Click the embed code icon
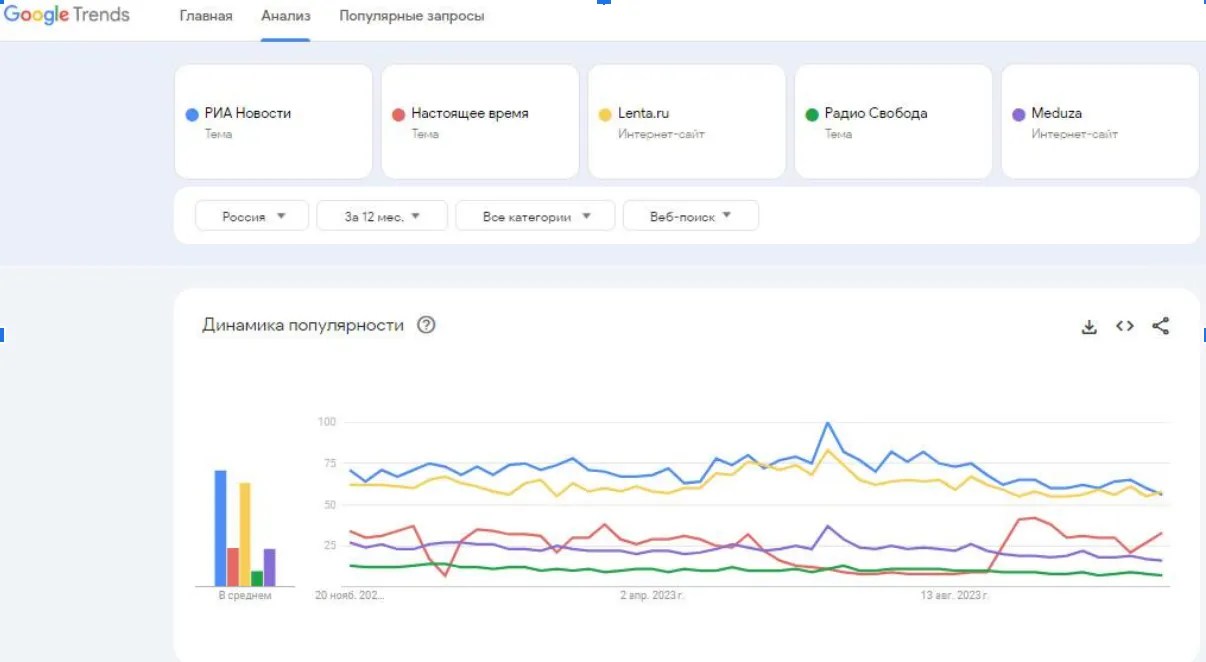Image resolution: width=1206 pixels, height=662 pixels. [x=1125, y=326]
